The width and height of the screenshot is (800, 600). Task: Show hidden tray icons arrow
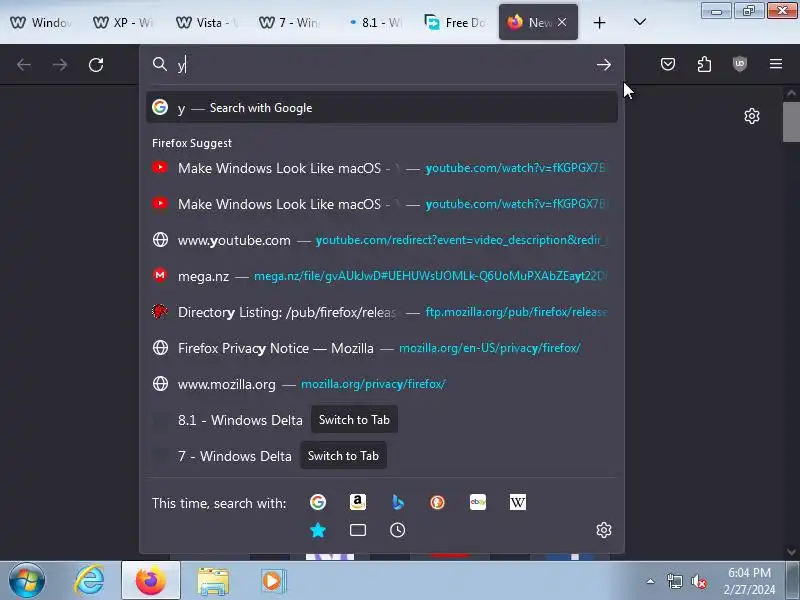(x=650, y=581)
